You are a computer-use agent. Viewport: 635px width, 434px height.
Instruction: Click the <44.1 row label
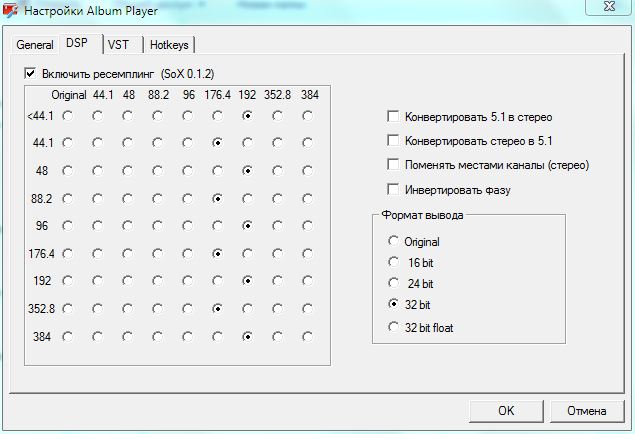tap(40, 116)
